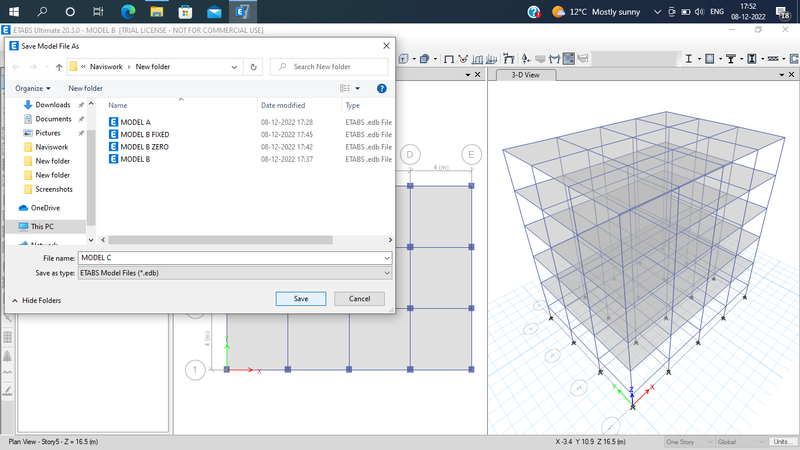Click the highlighted shell stress display icon

[x=568, y=59]
